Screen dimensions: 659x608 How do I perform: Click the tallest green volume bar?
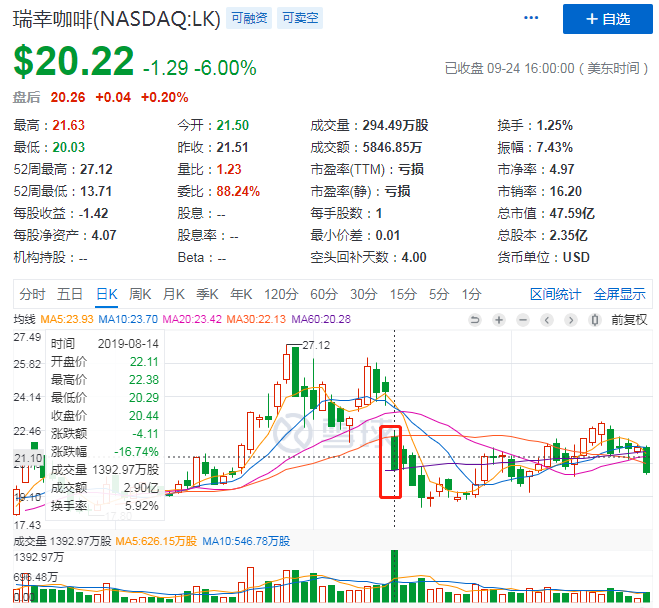(395, 576)
